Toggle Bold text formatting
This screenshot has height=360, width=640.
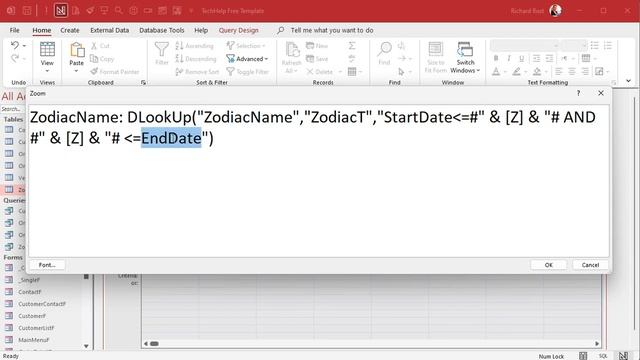496,58
